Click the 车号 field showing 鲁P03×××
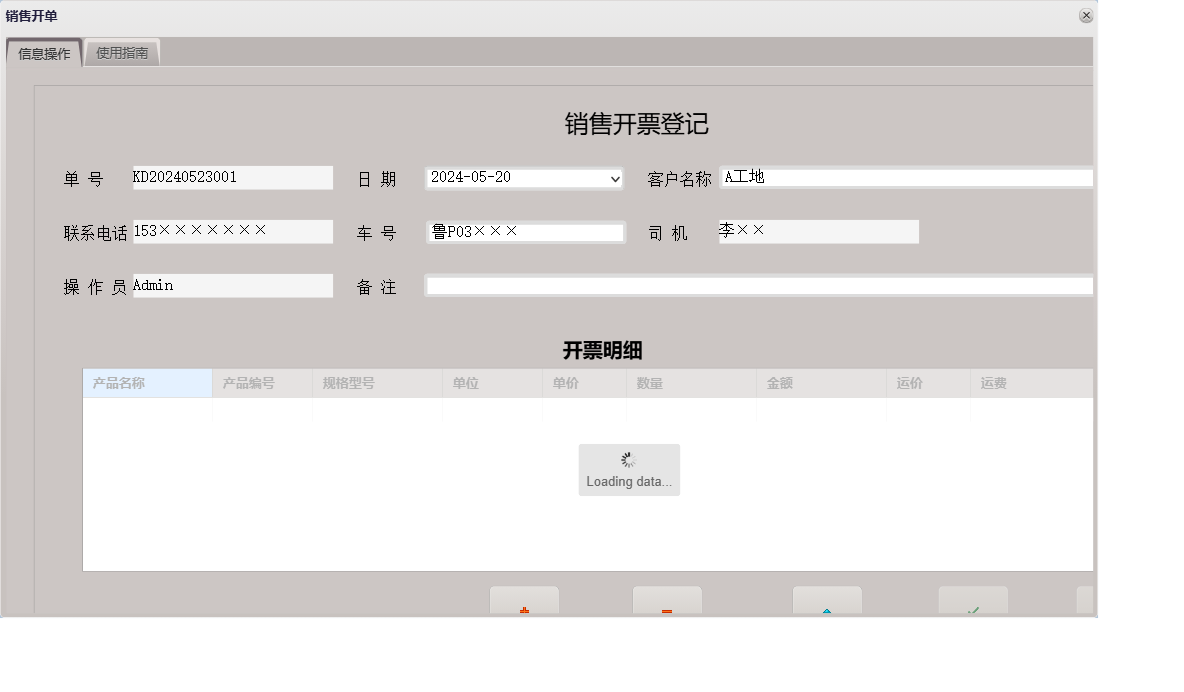This screenshot has height=692, width=1184. [525, 231]
